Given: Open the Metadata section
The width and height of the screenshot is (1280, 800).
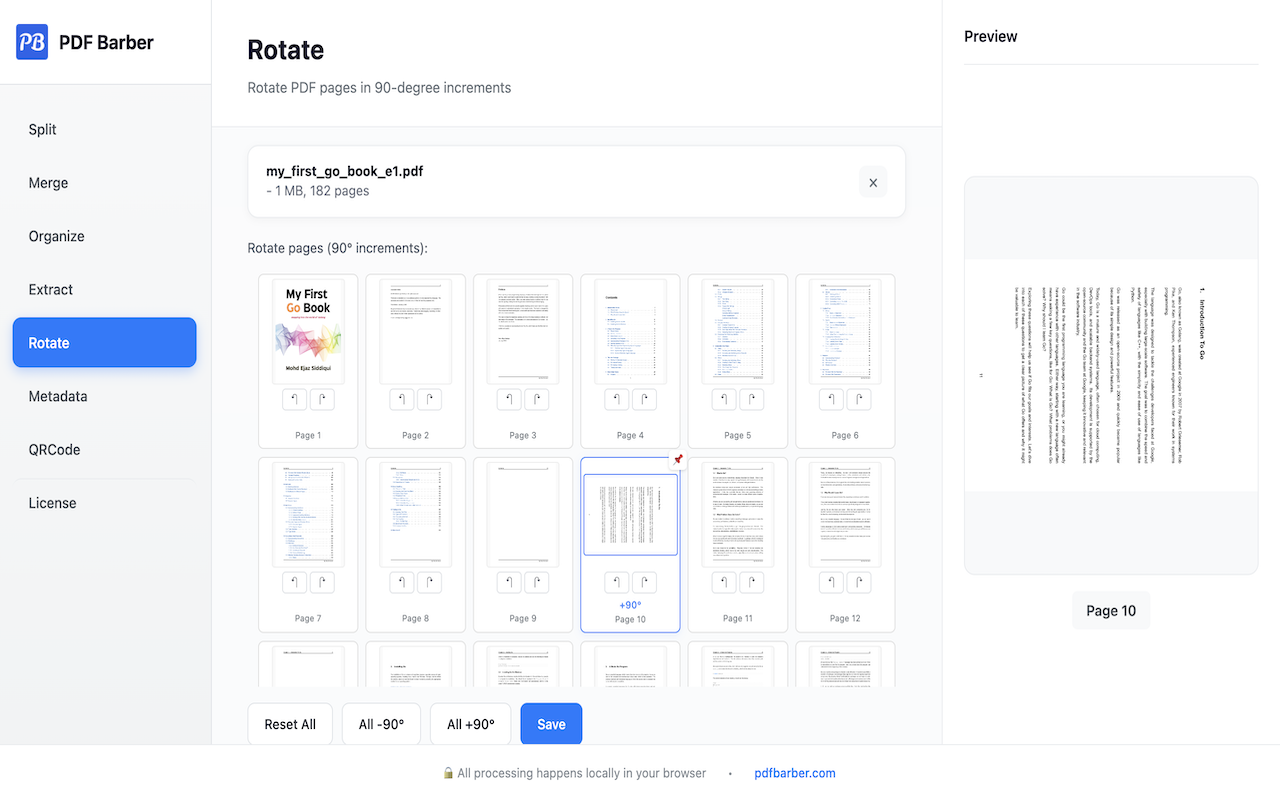Looking at the screenshot, I should coord(104,396).
